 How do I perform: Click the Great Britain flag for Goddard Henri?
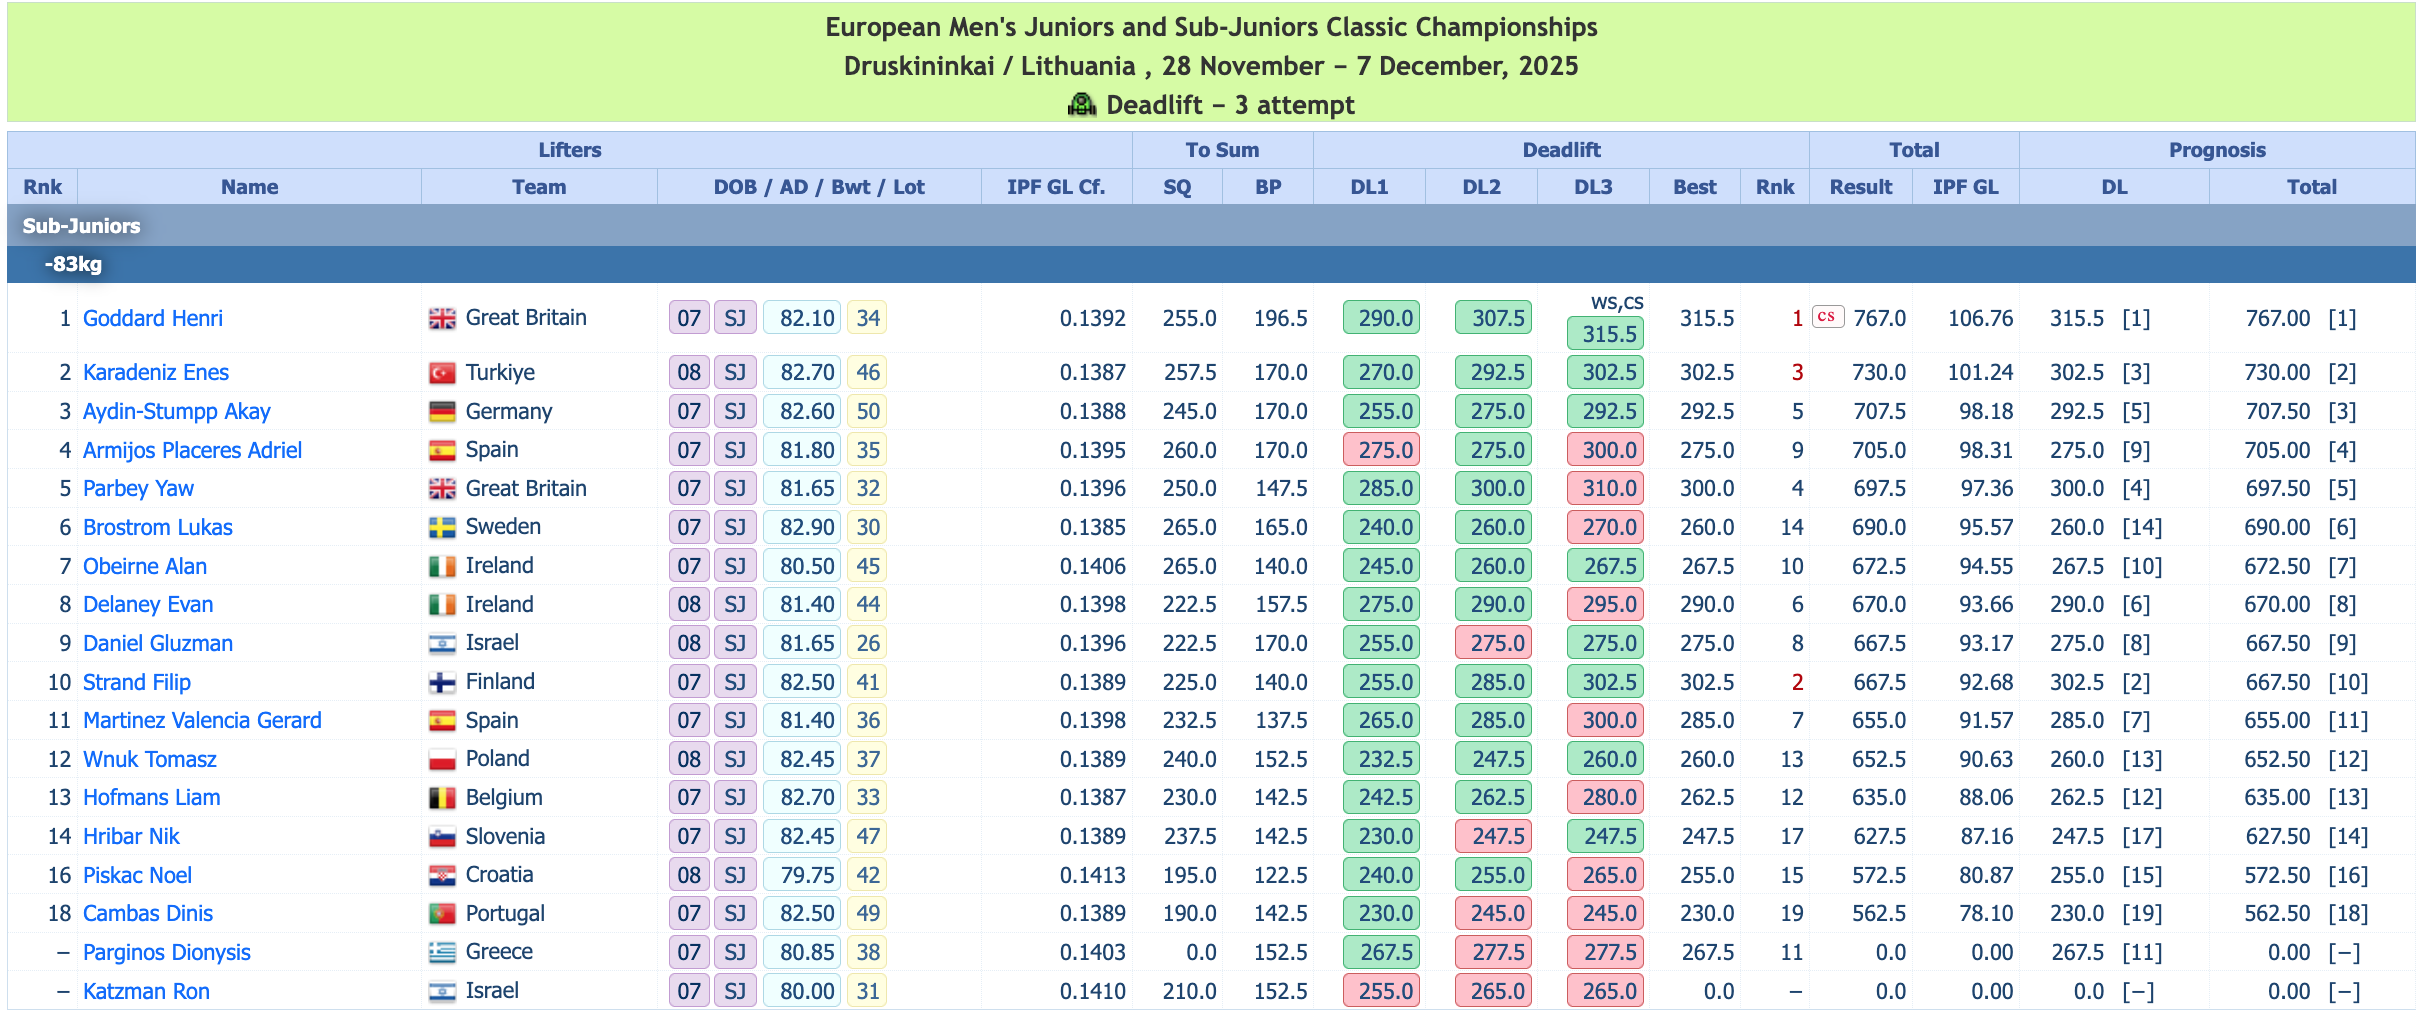442,319
